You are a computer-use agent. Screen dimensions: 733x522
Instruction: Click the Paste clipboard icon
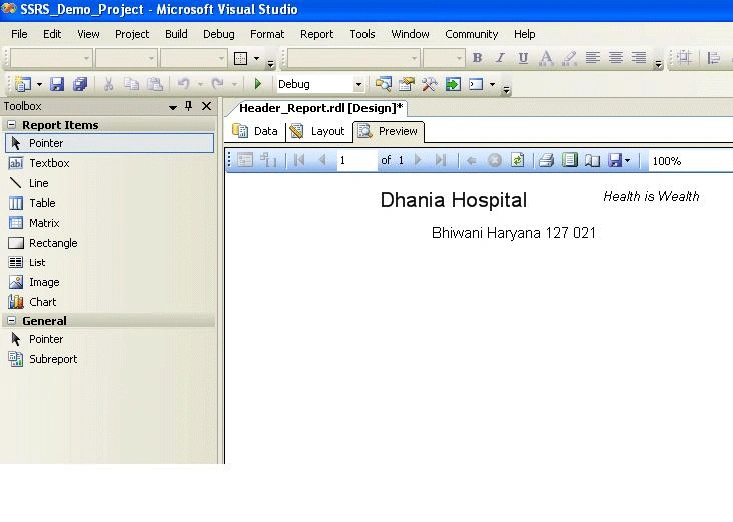(x=155, y=84)
